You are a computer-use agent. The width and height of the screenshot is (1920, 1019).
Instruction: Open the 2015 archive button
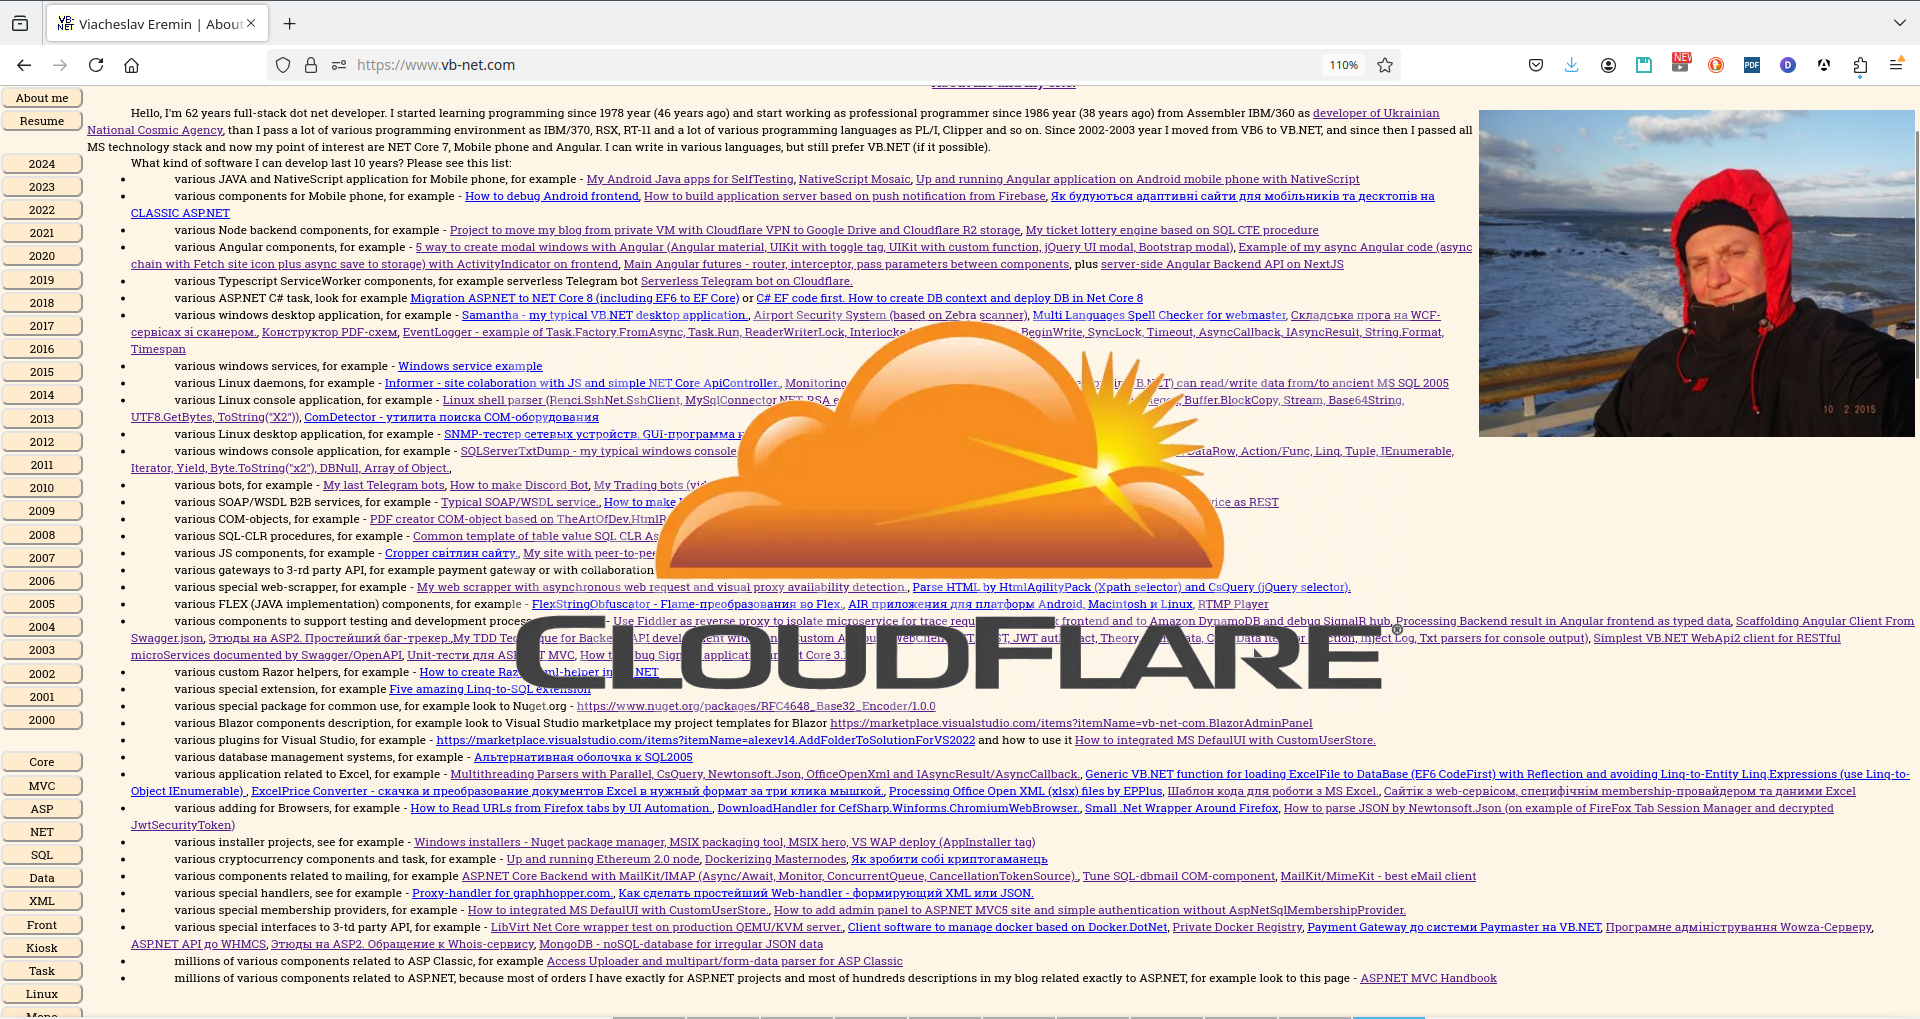click(x=42, y=372)
